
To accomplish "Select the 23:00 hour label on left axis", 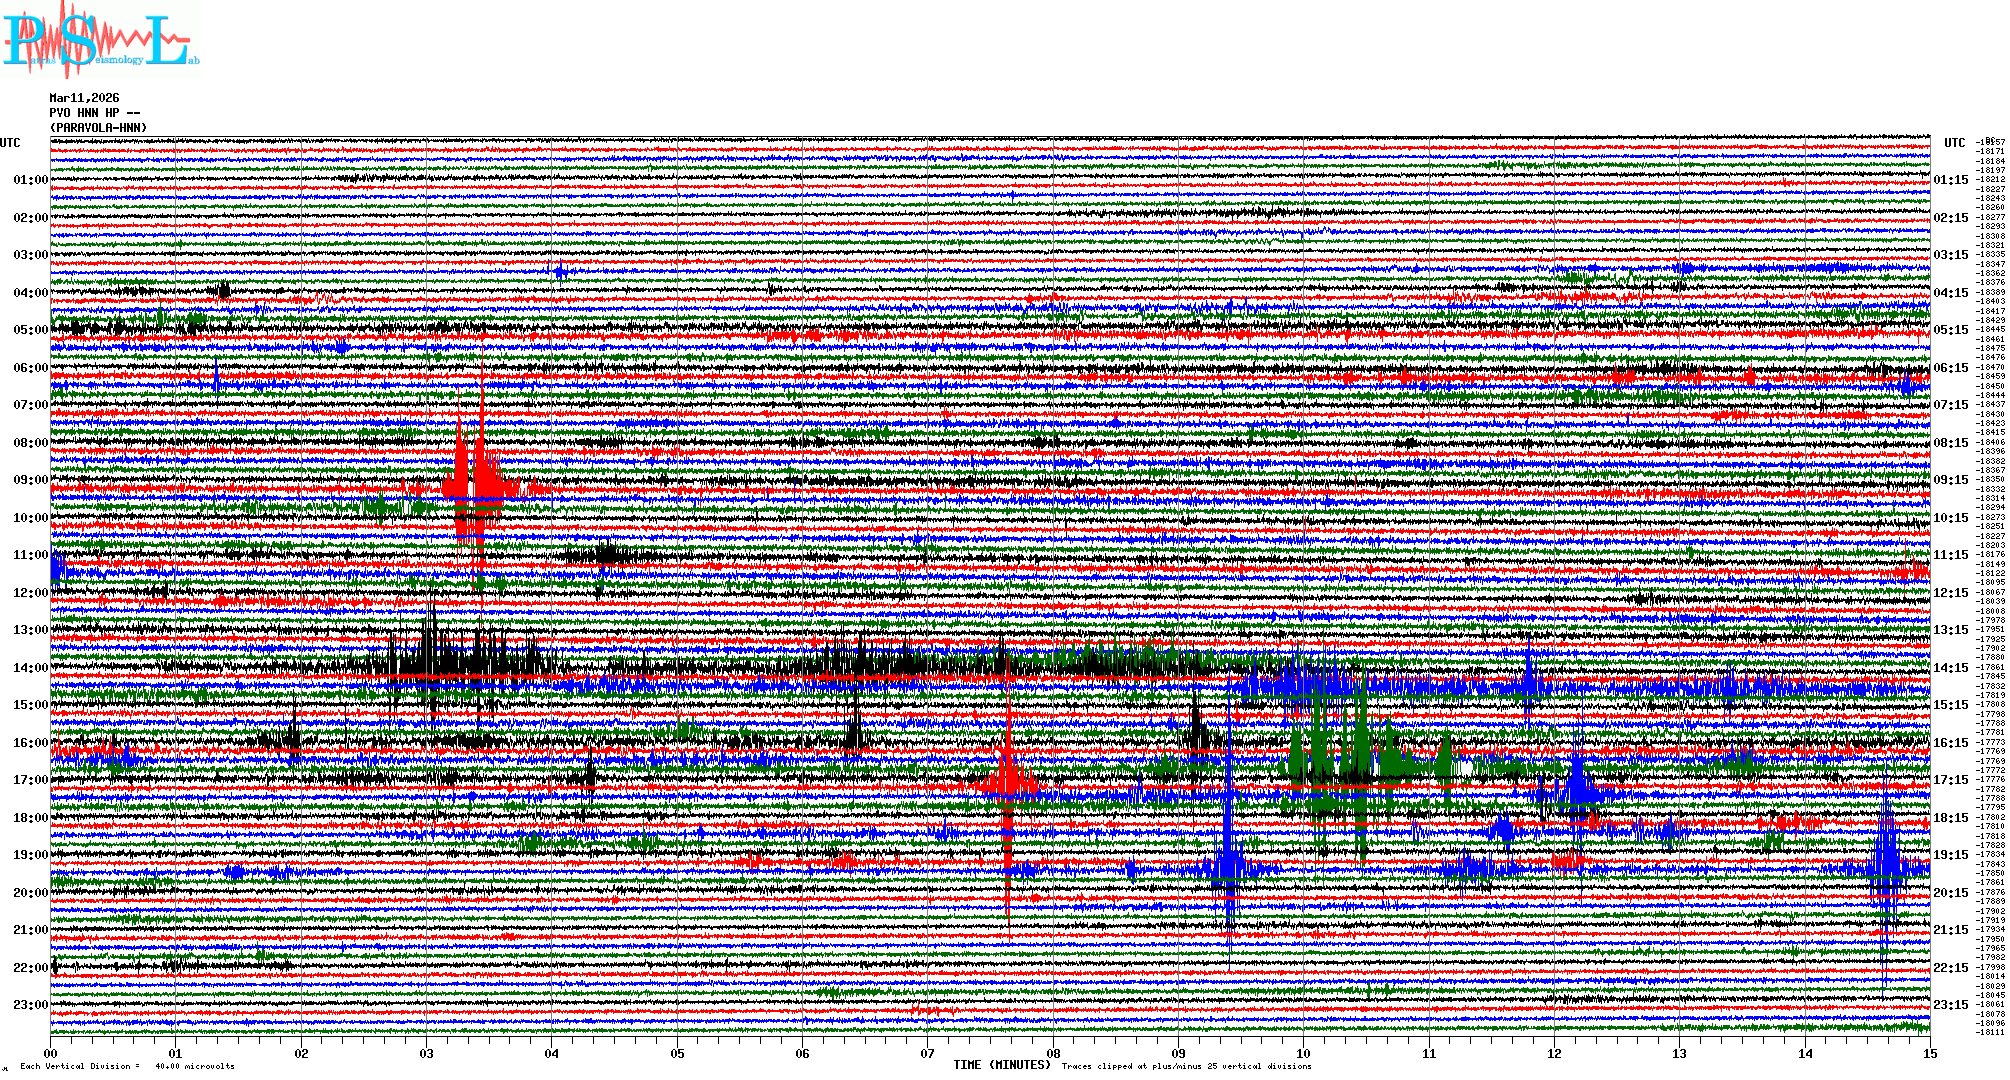I will point(30,1005).
